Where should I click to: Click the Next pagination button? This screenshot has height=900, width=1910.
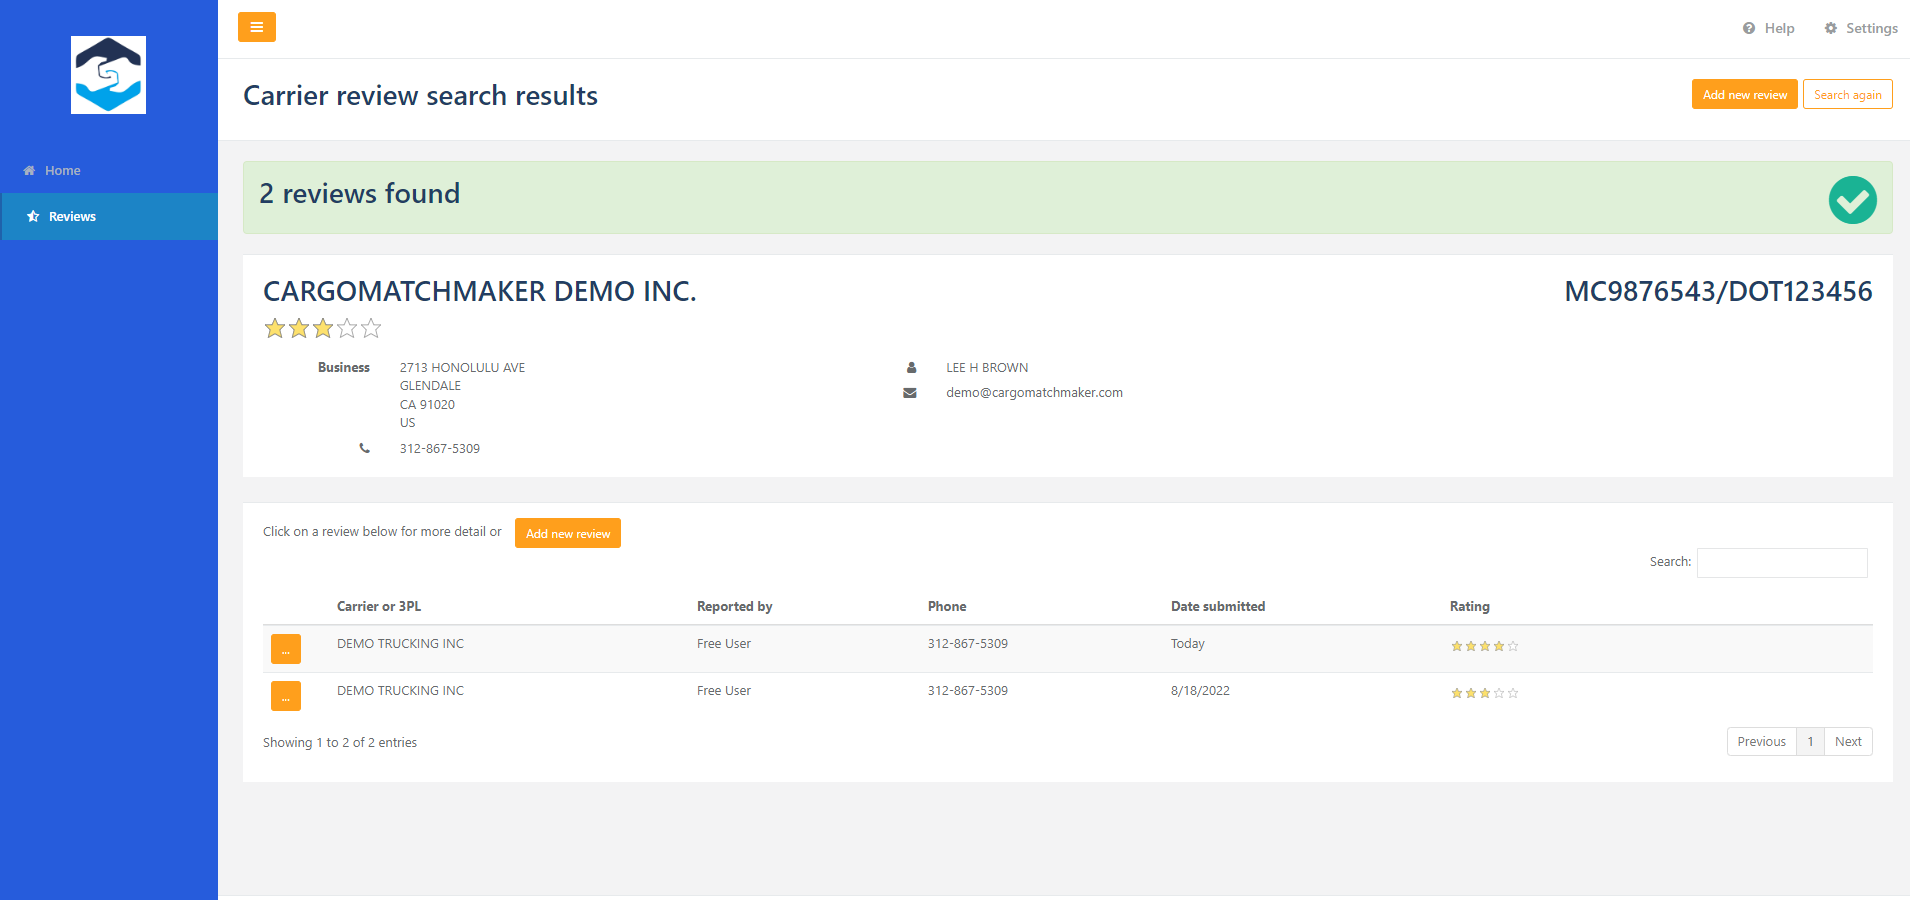coord(1848,742)
